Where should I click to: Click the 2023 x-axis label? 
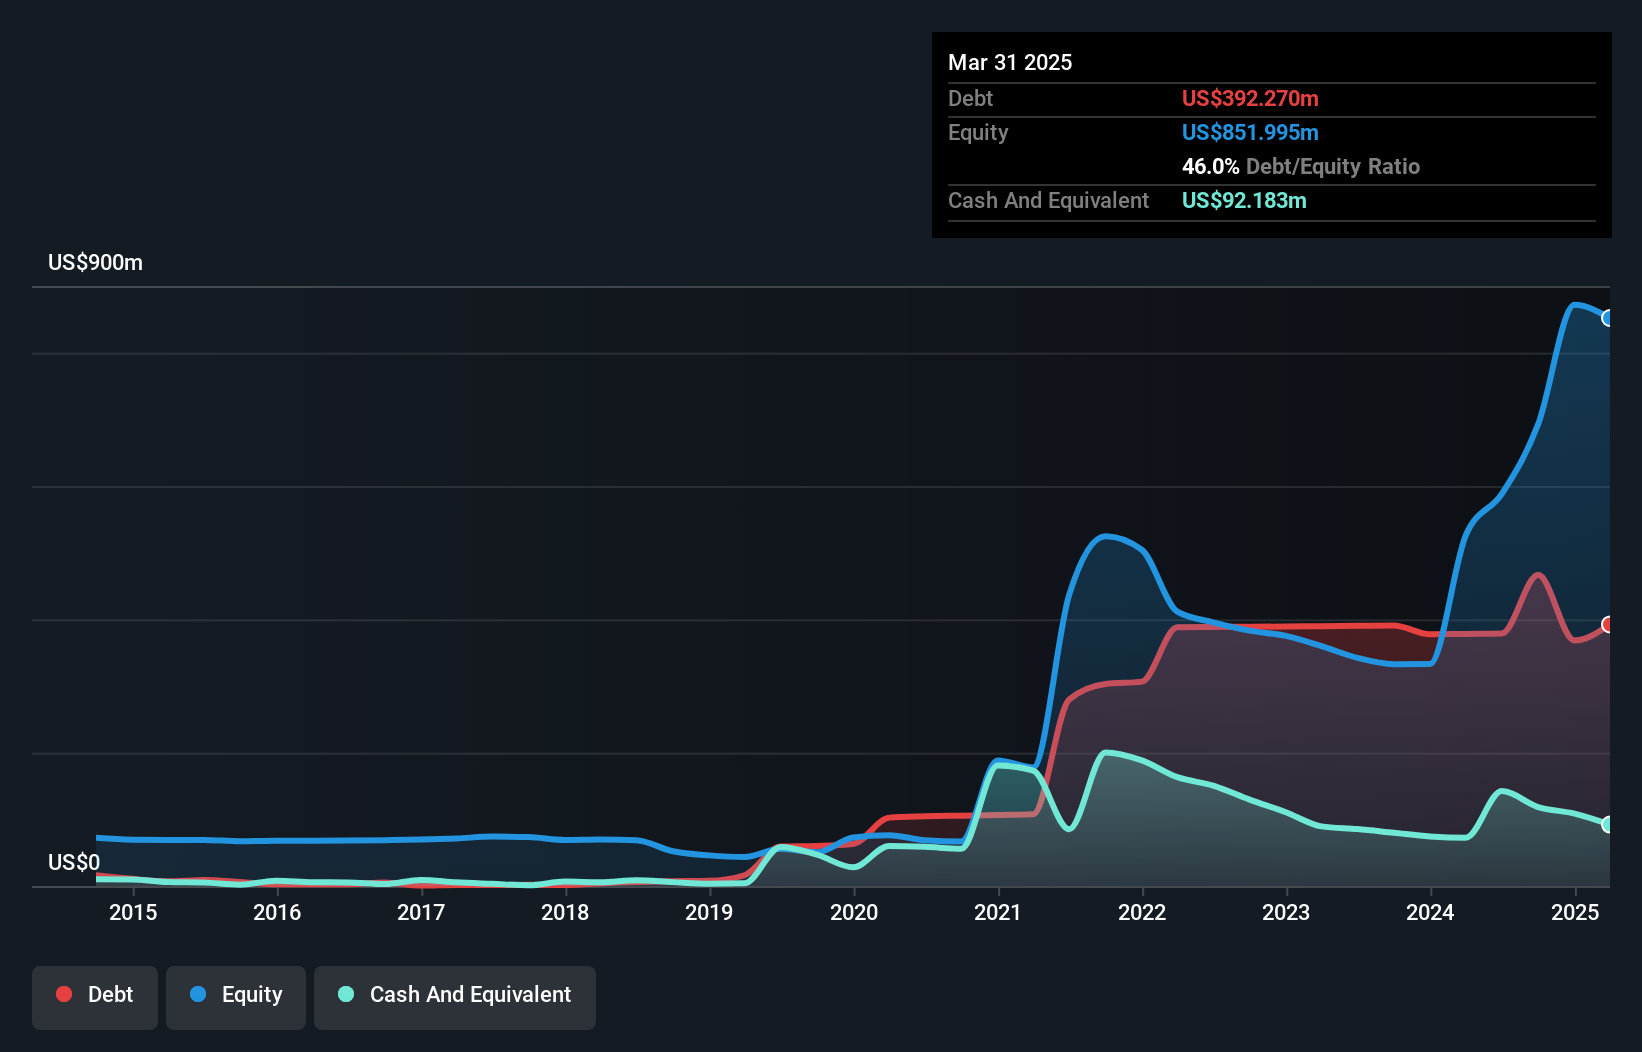coord(1286,912)
